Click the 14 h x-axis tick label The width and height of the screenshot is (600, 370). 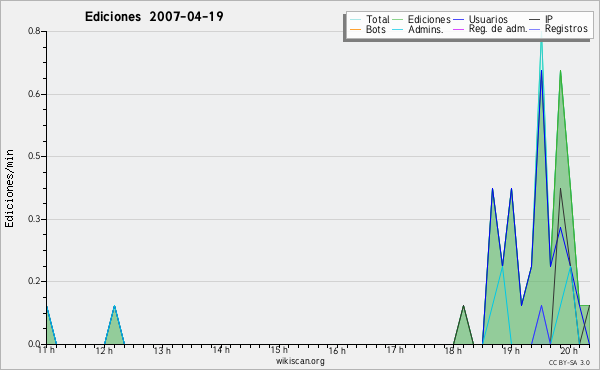pos(221,350)
